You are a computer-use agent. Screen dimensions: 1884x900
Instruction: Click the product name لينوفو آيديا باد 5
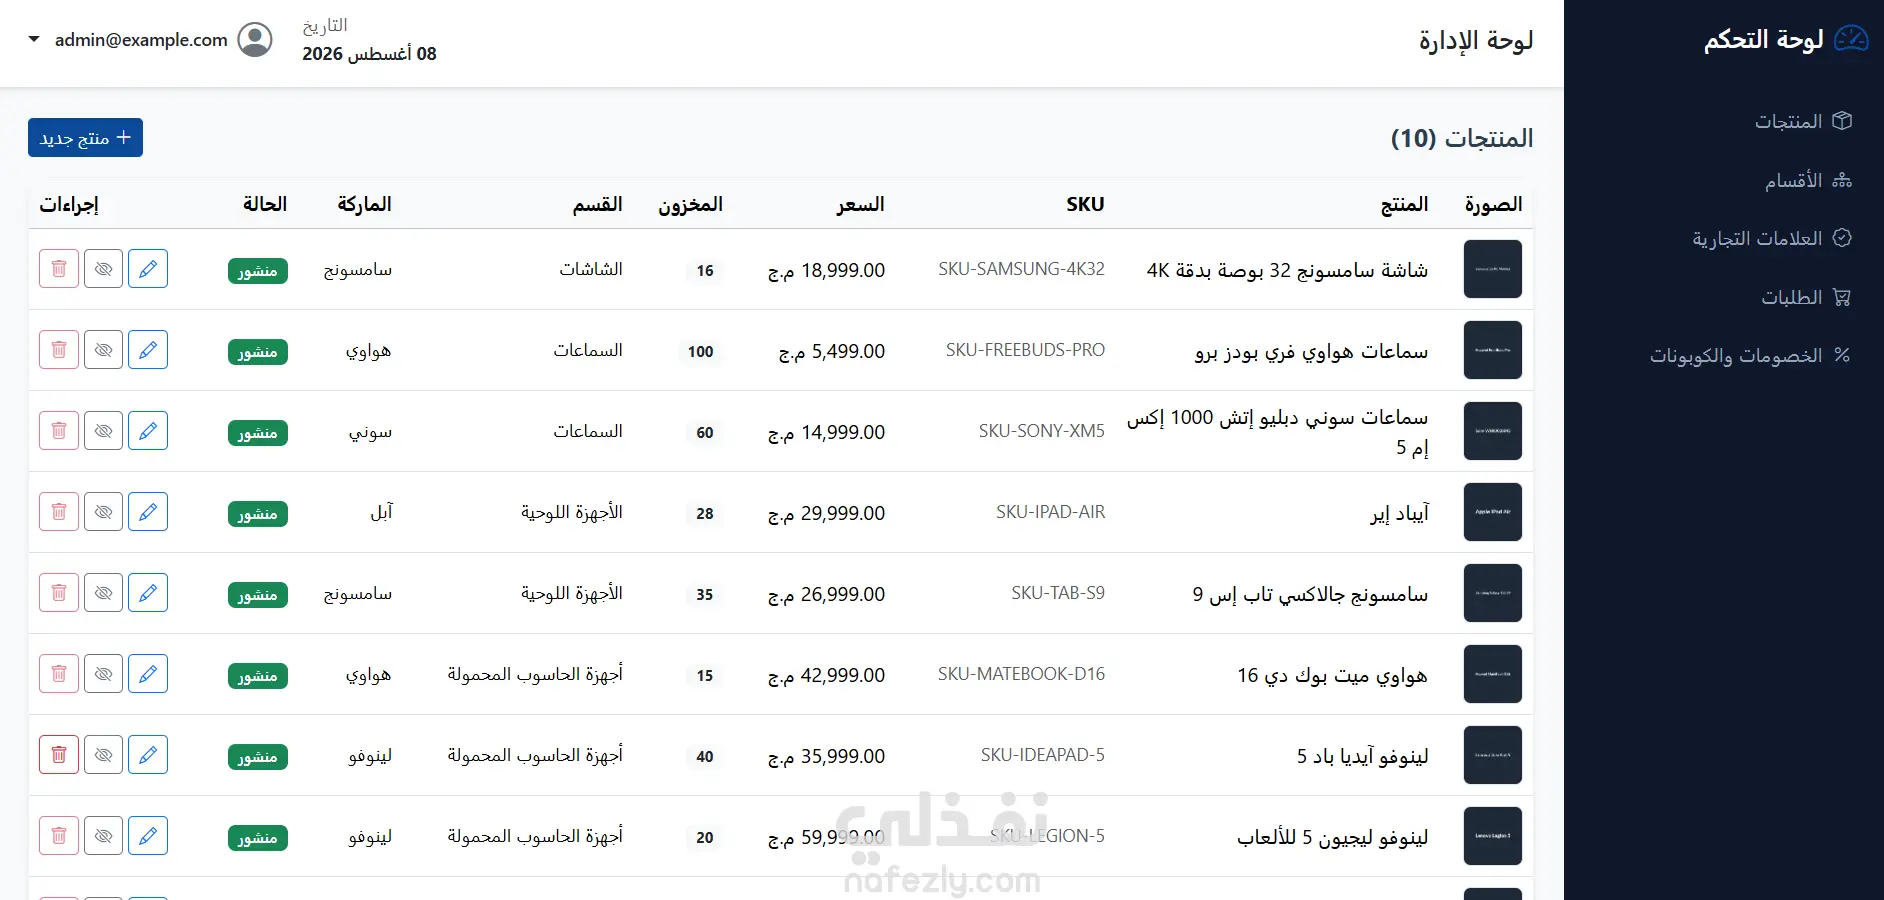[x=1362, y=756]
